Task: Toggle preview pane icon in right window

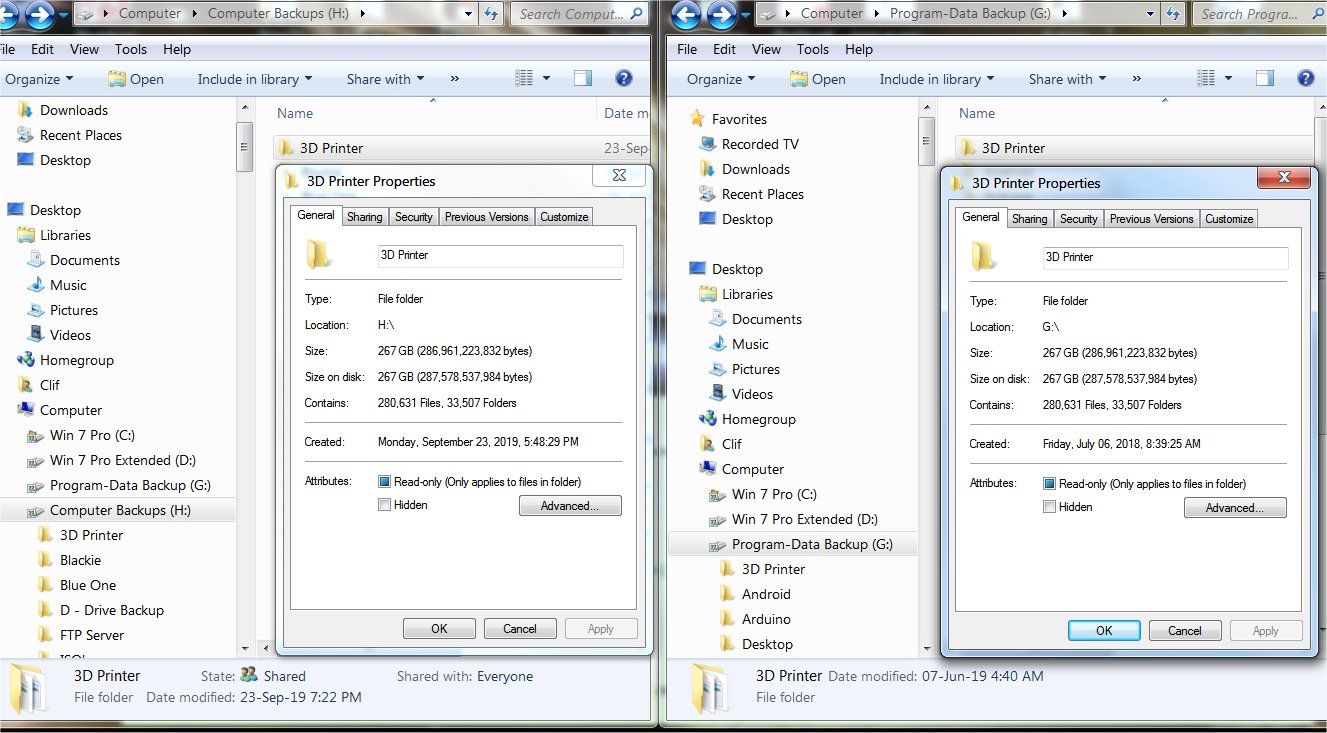Action: point(1265,79)
